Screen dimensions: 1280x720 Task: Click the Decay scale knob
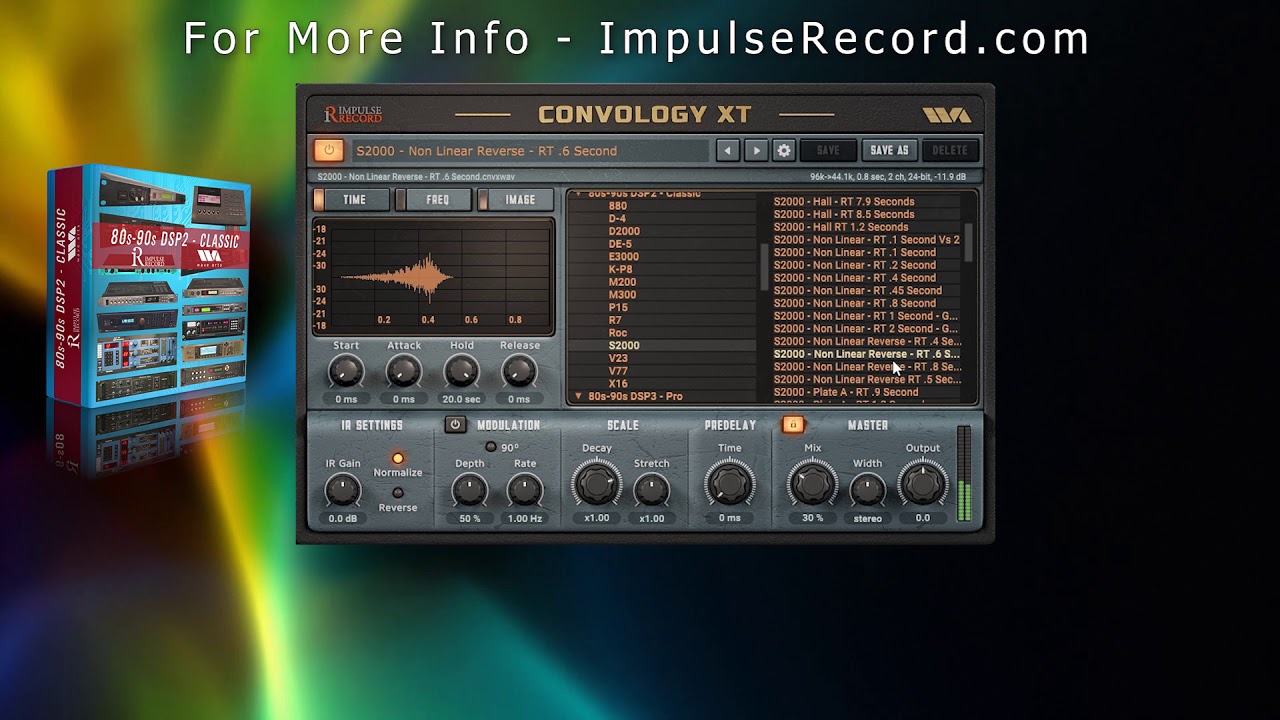click(596, 484)
